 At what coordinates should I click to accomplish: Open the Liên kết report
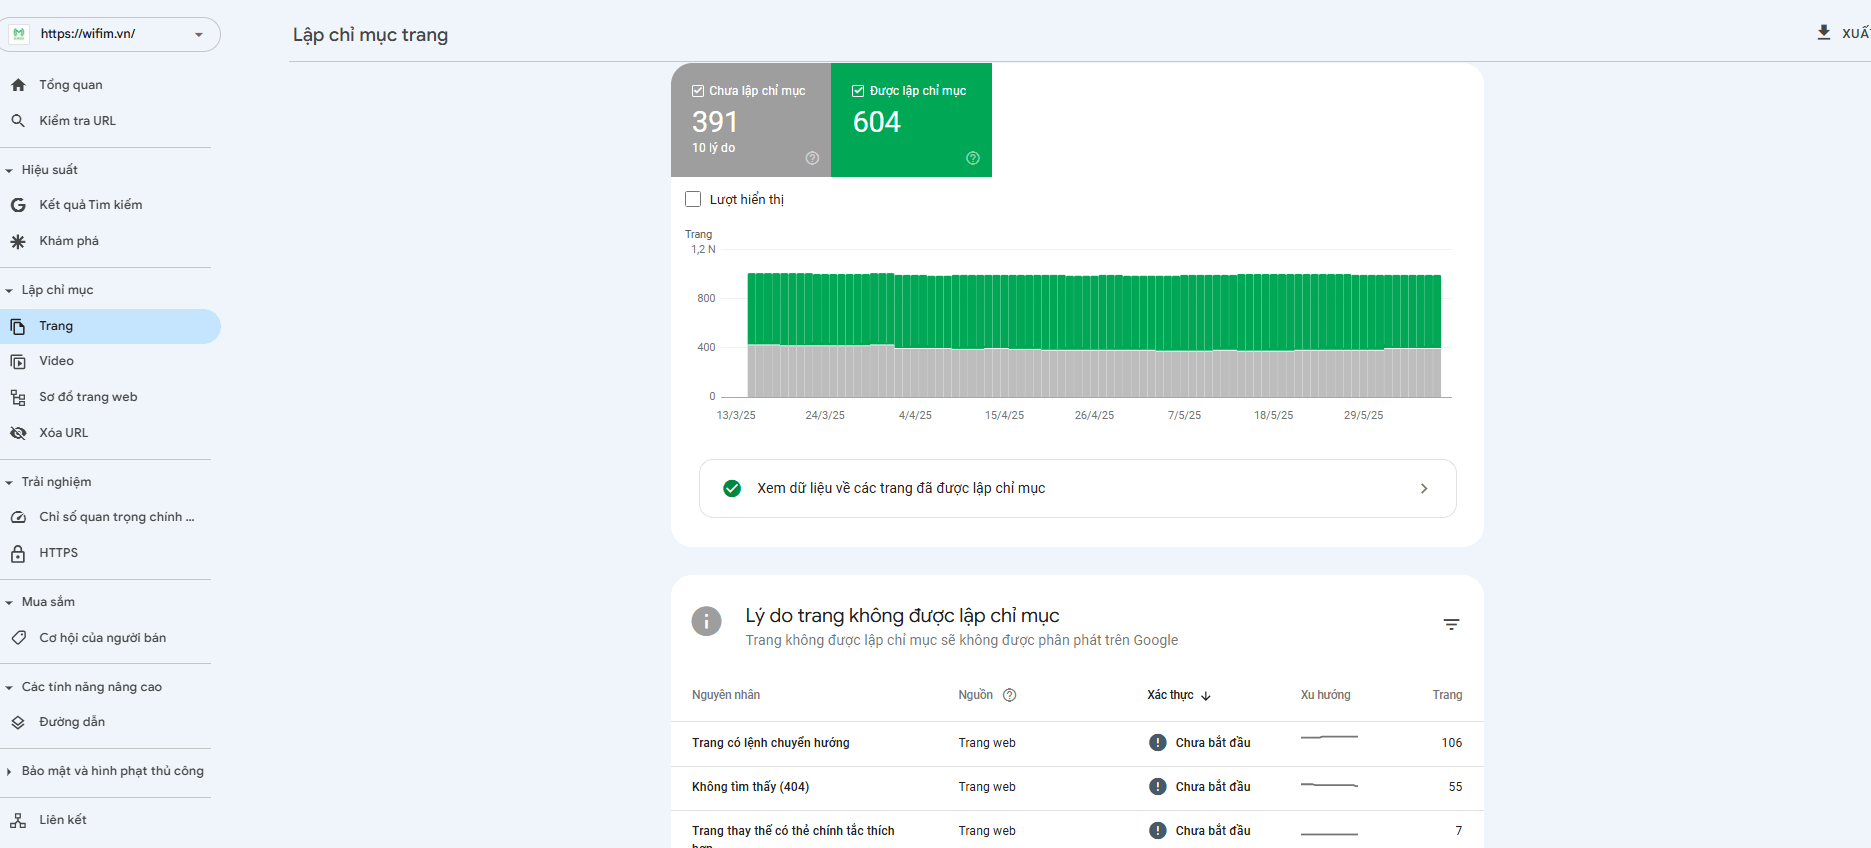coord(110,820)
